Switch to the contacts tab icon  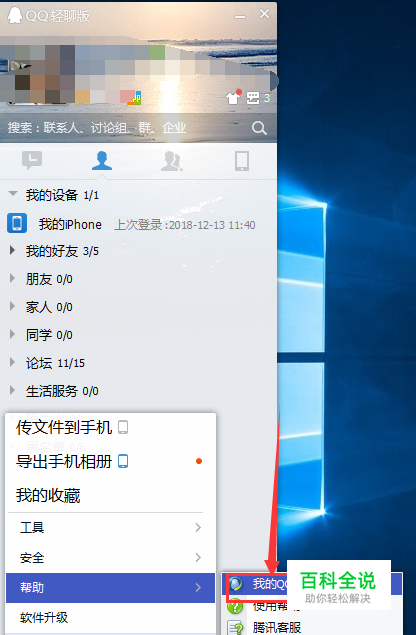pos(102,160)
